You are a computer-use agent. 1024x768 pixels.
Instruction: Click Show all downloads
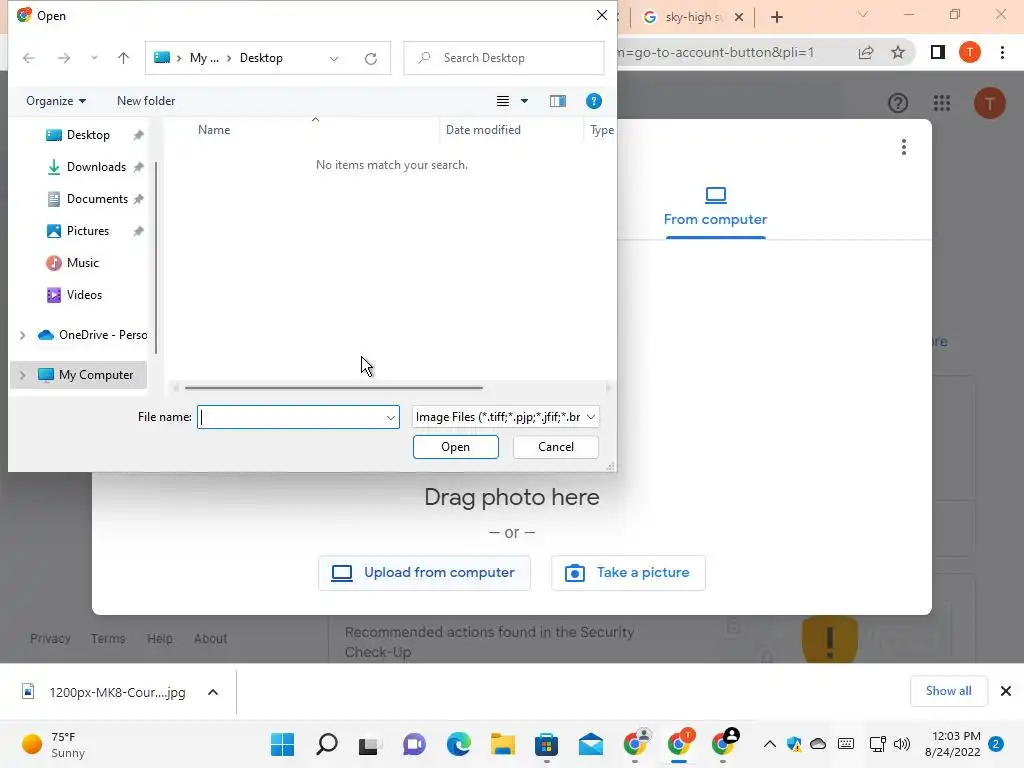click(x=948, y=691)
